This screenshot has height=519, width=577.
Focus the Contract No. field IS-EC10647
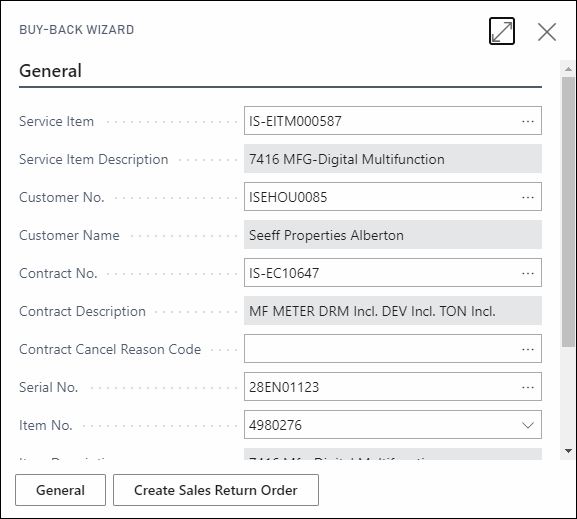[383, 273]
